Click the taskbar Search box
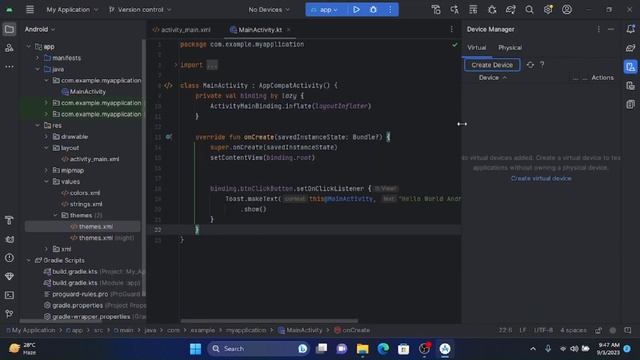 (x=258, y=349)
